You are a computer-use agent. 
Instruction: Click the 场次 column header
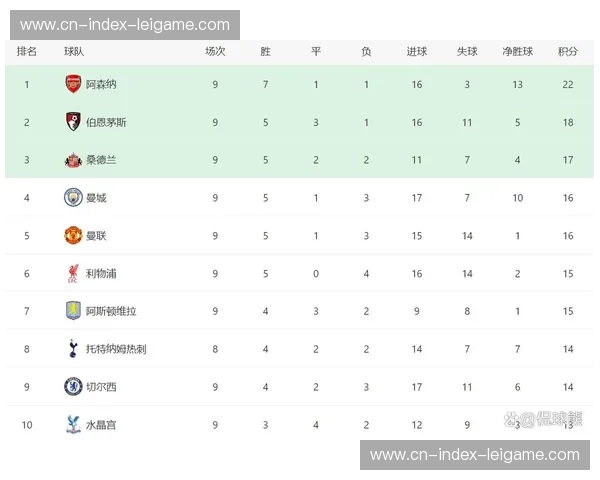(215, 51)
